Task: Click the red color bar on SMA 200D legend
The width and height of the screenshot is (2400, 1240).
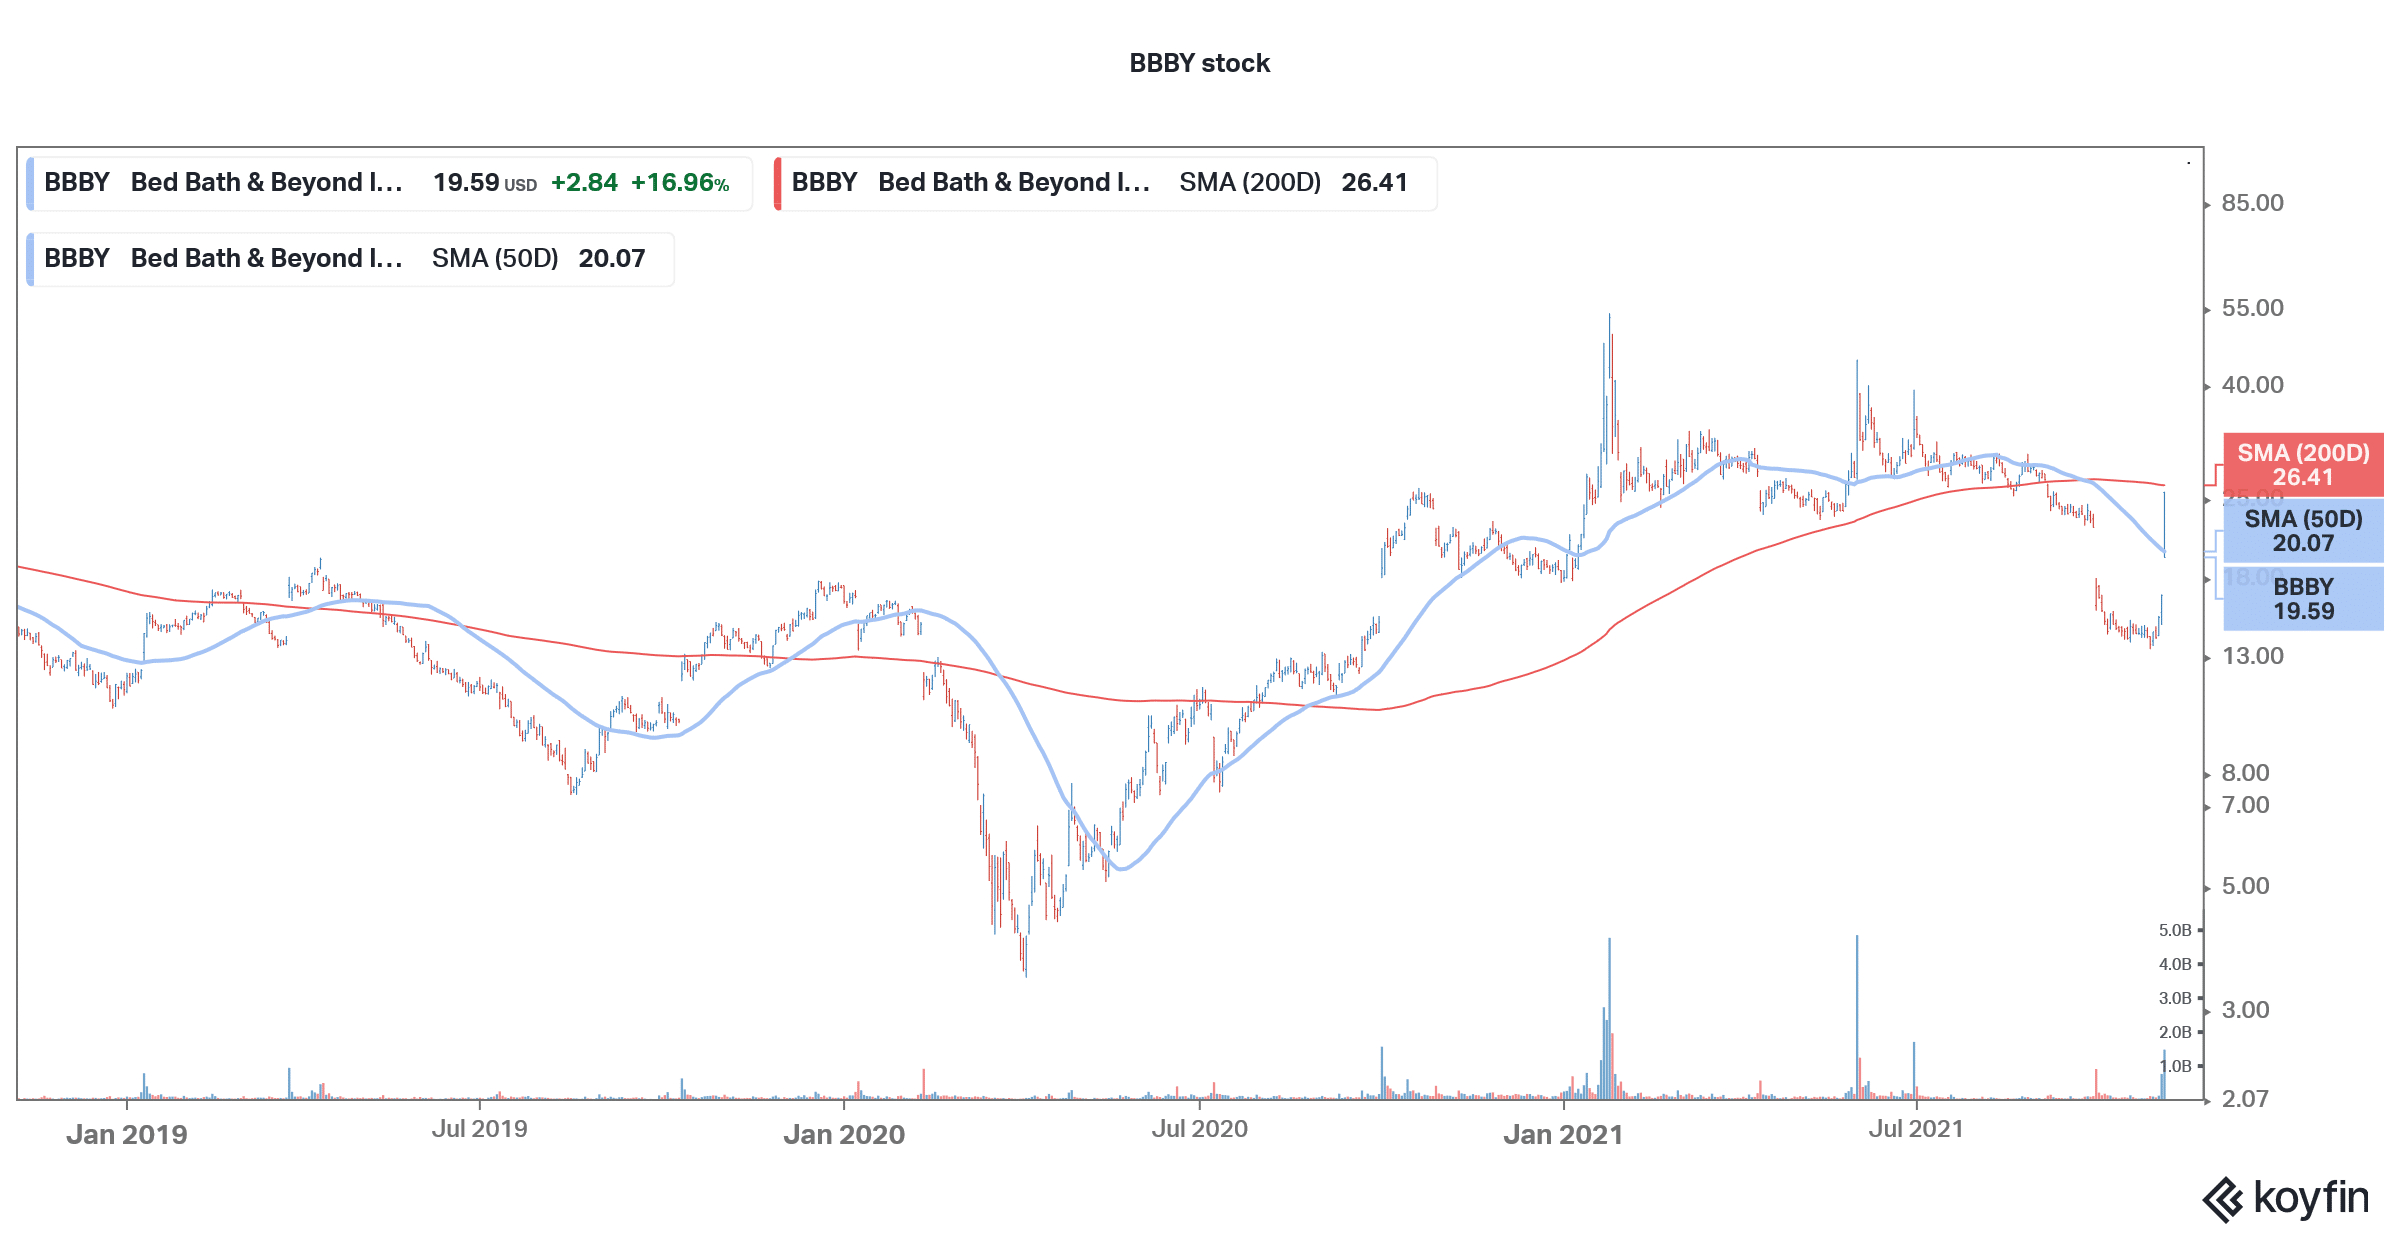Action: click(777, 183)
